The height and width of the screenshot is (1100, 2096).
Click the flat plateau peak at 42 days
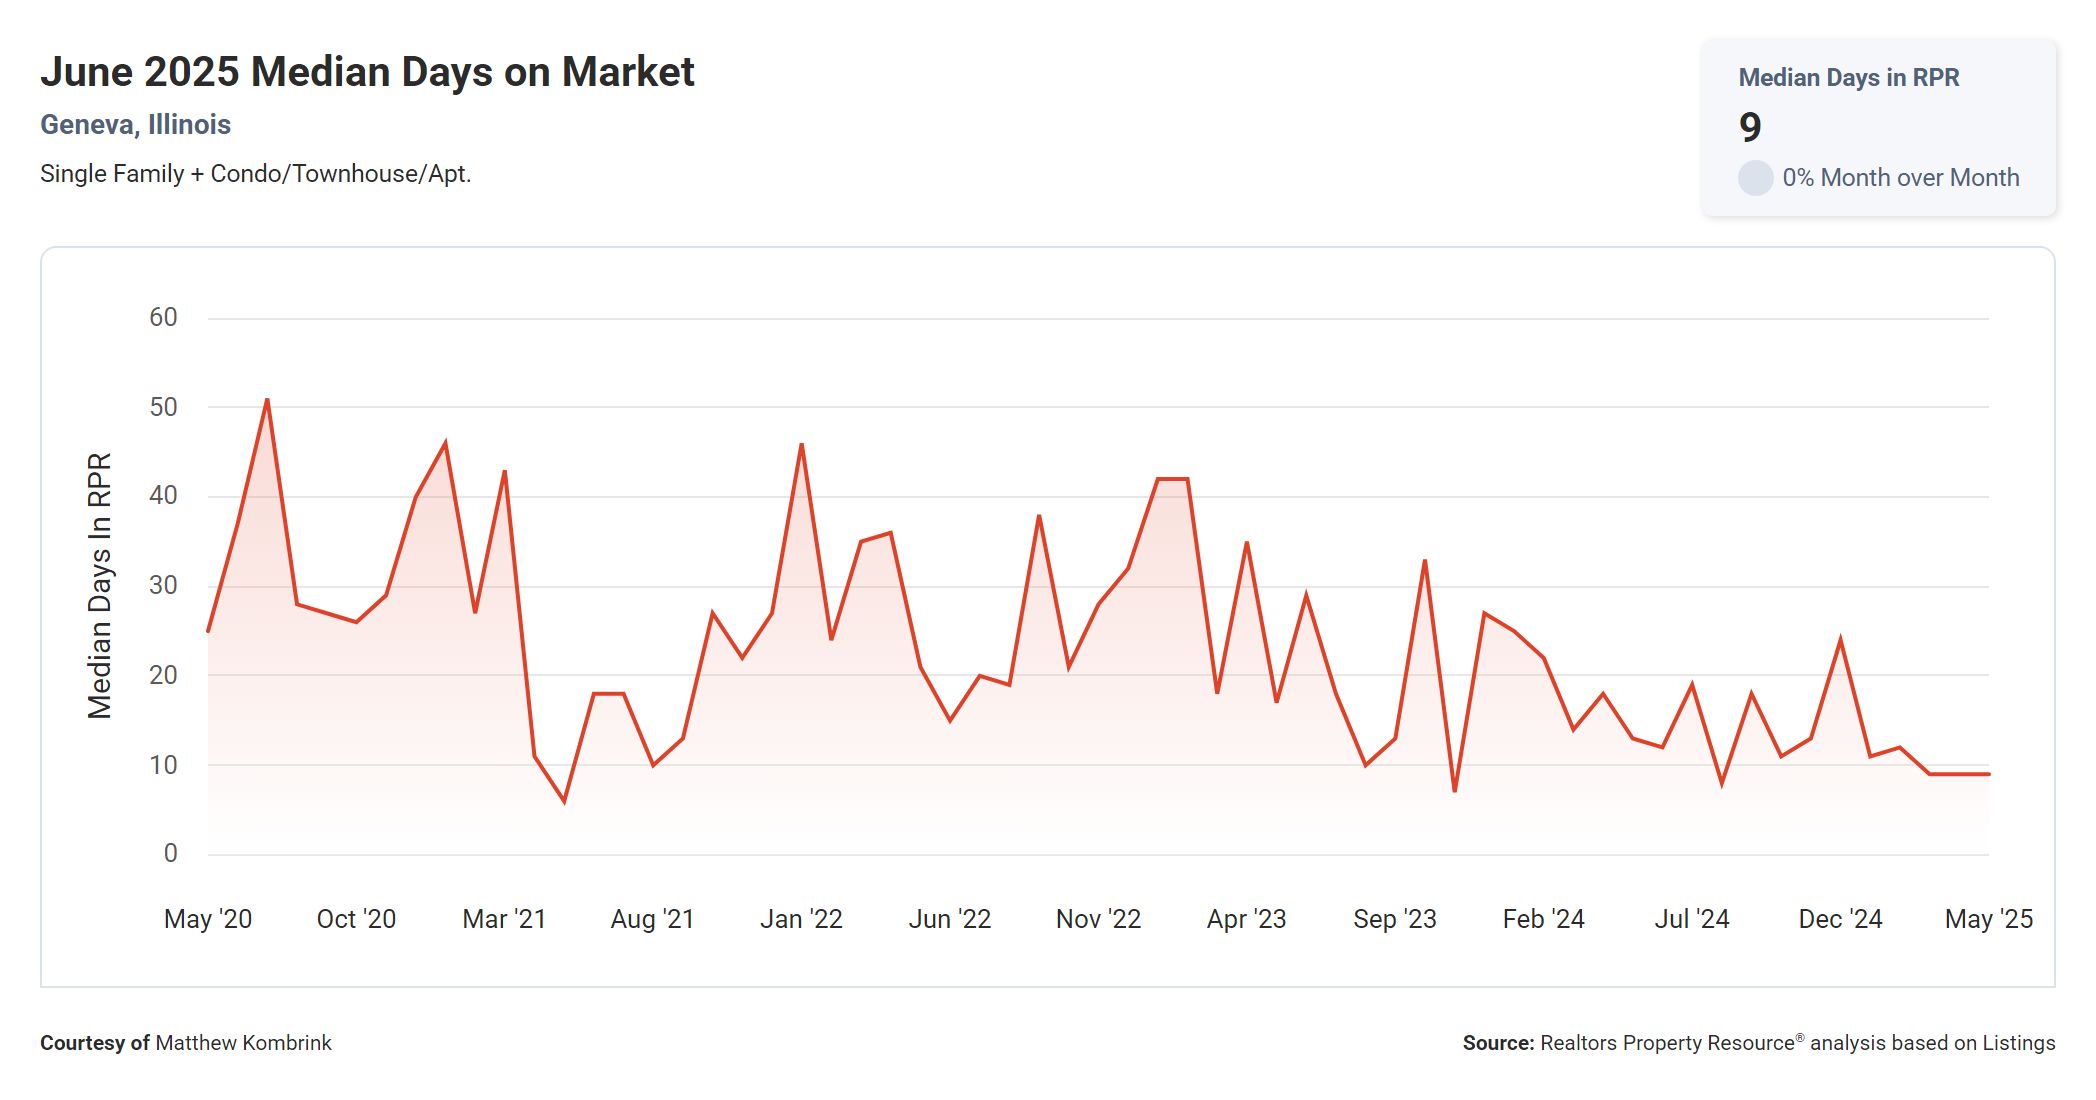tap(1172, 479)
